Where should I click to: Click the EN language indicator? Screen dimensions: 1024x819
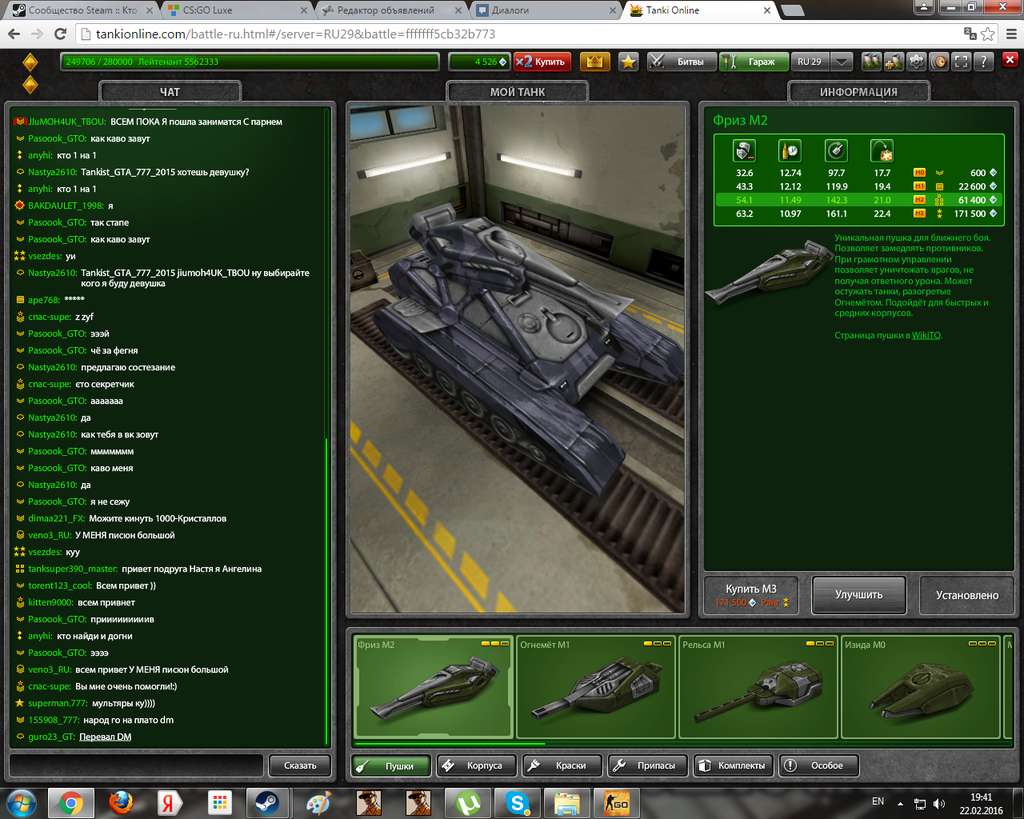[x=878, y=801]
